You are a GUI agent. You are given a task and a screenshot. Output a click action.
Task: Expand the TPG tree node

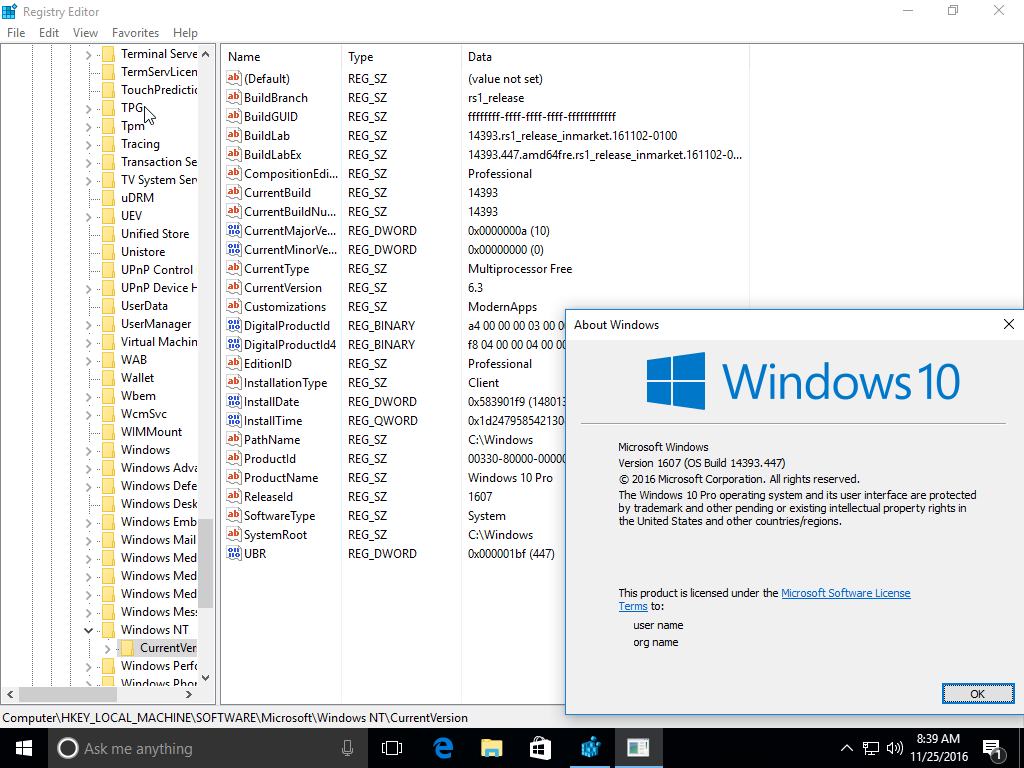coord(88,108)
